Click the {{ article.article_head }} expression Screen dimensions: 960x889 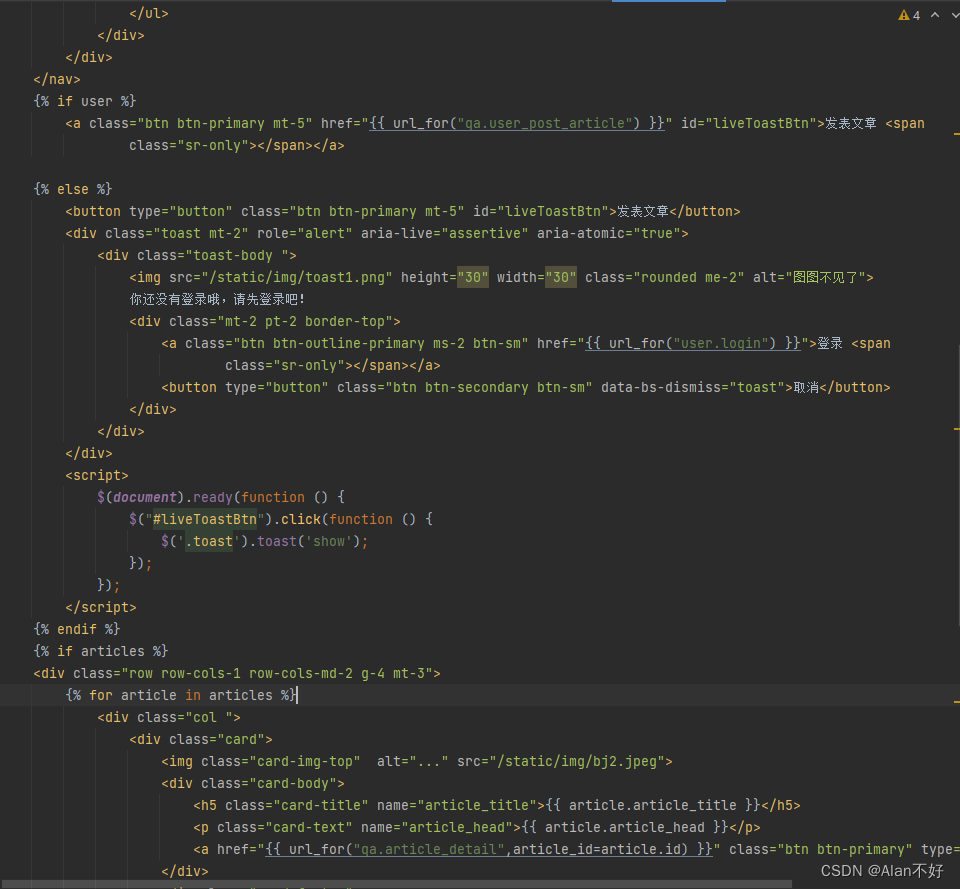coord(625,827)
